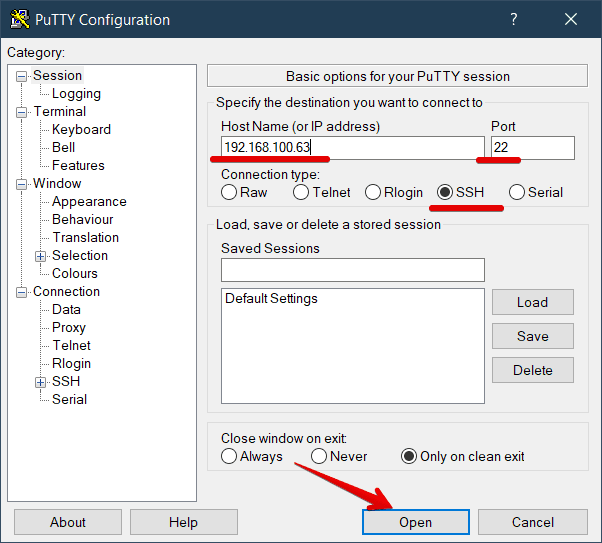Screen dimensions: 602x543
Task: Open the Session category
Action: (x=57, y=76)
